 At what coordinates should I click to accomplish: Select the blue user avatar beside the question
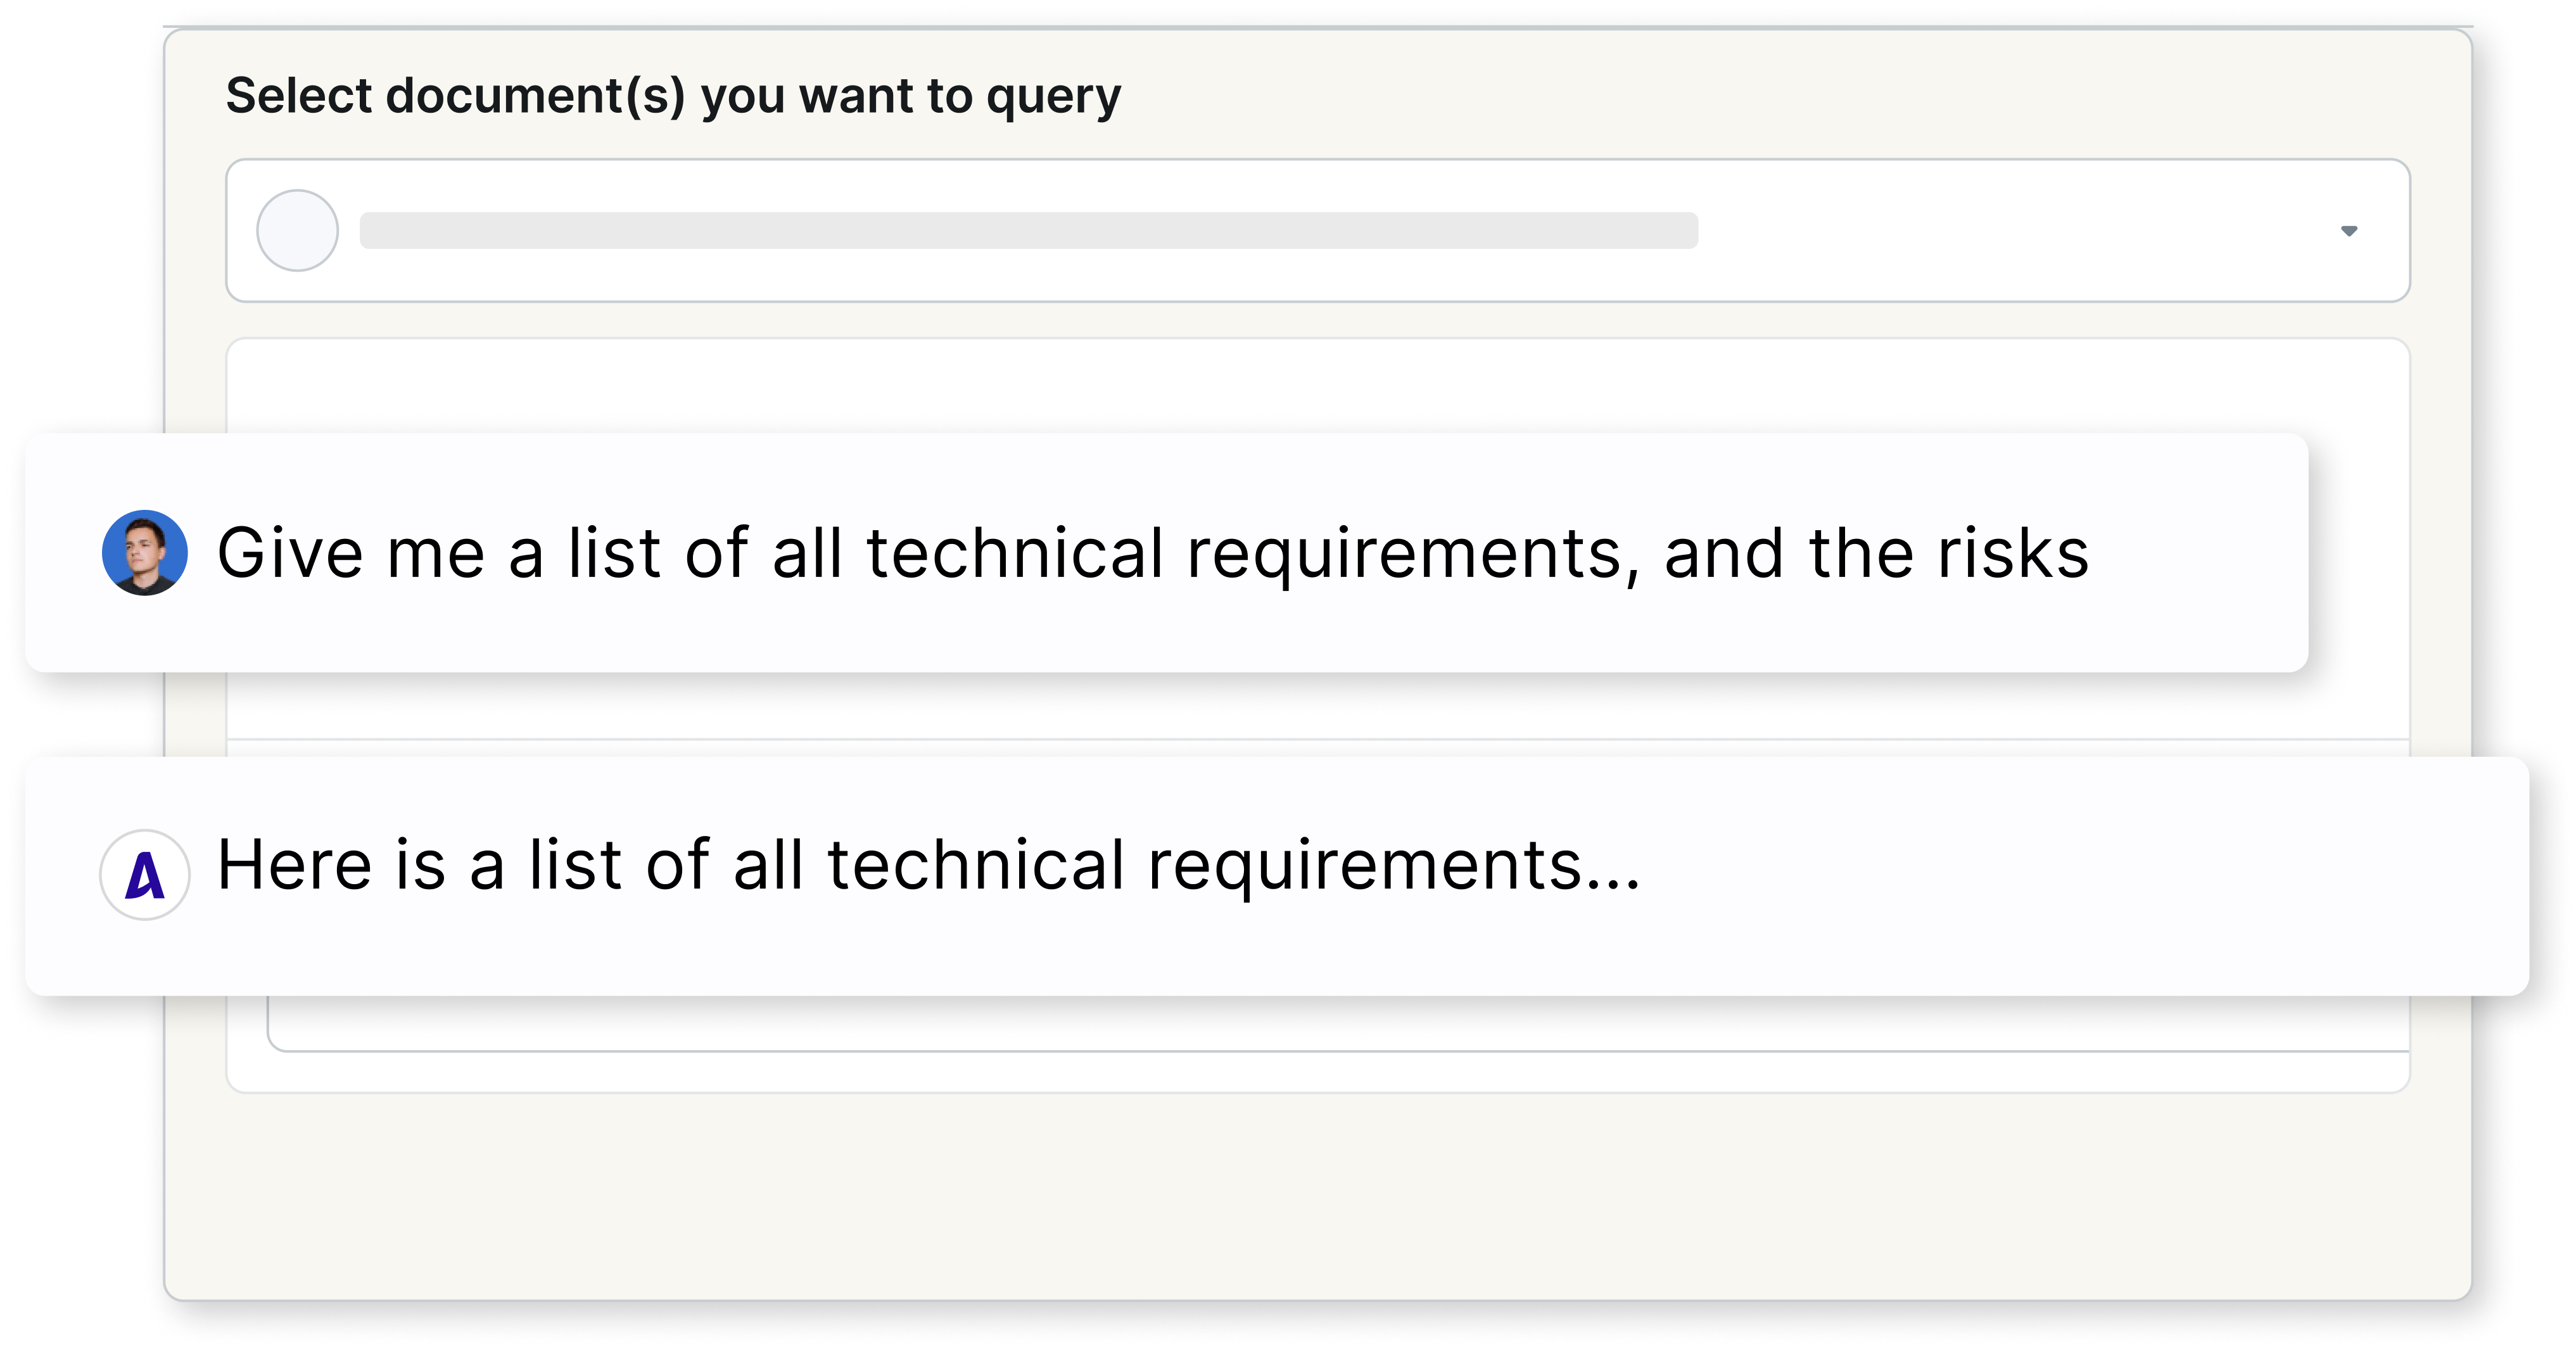pos(146,551)
